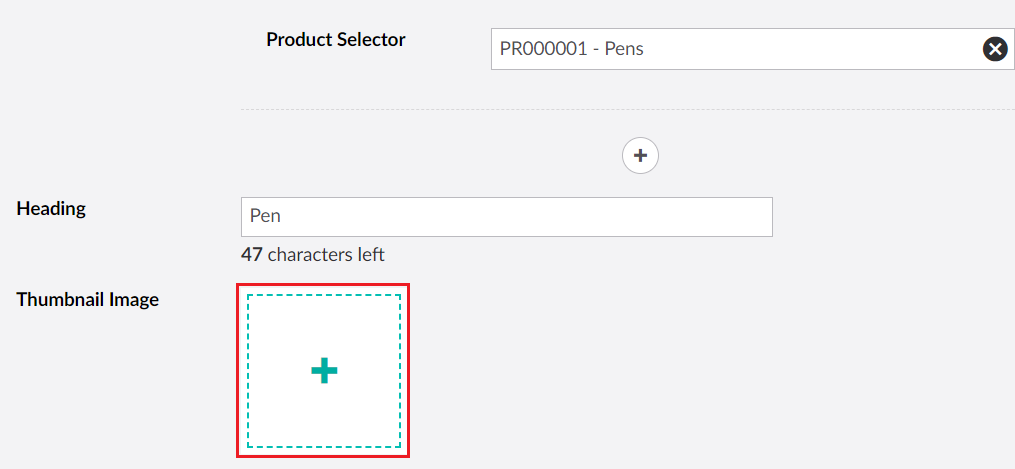The width and height of the screenshot is (1015, 469).
Task: Click the Product Selector label
Action: coord(335,40)
